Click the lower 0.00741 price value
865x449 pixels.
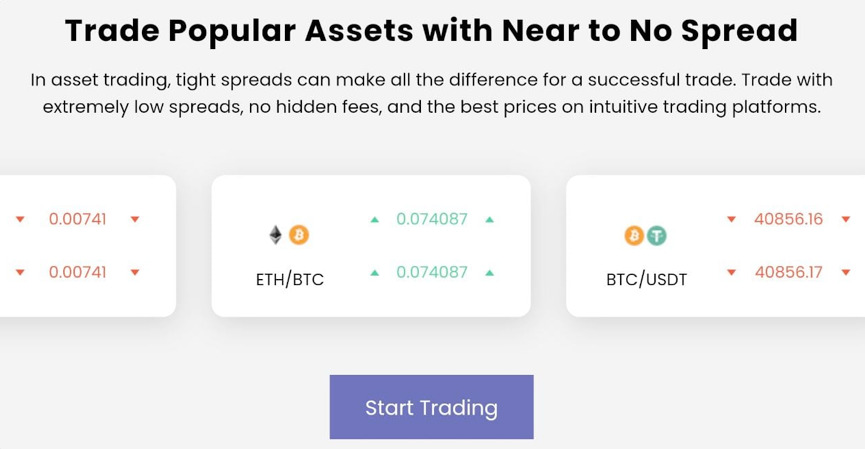(x=77, y=272)
